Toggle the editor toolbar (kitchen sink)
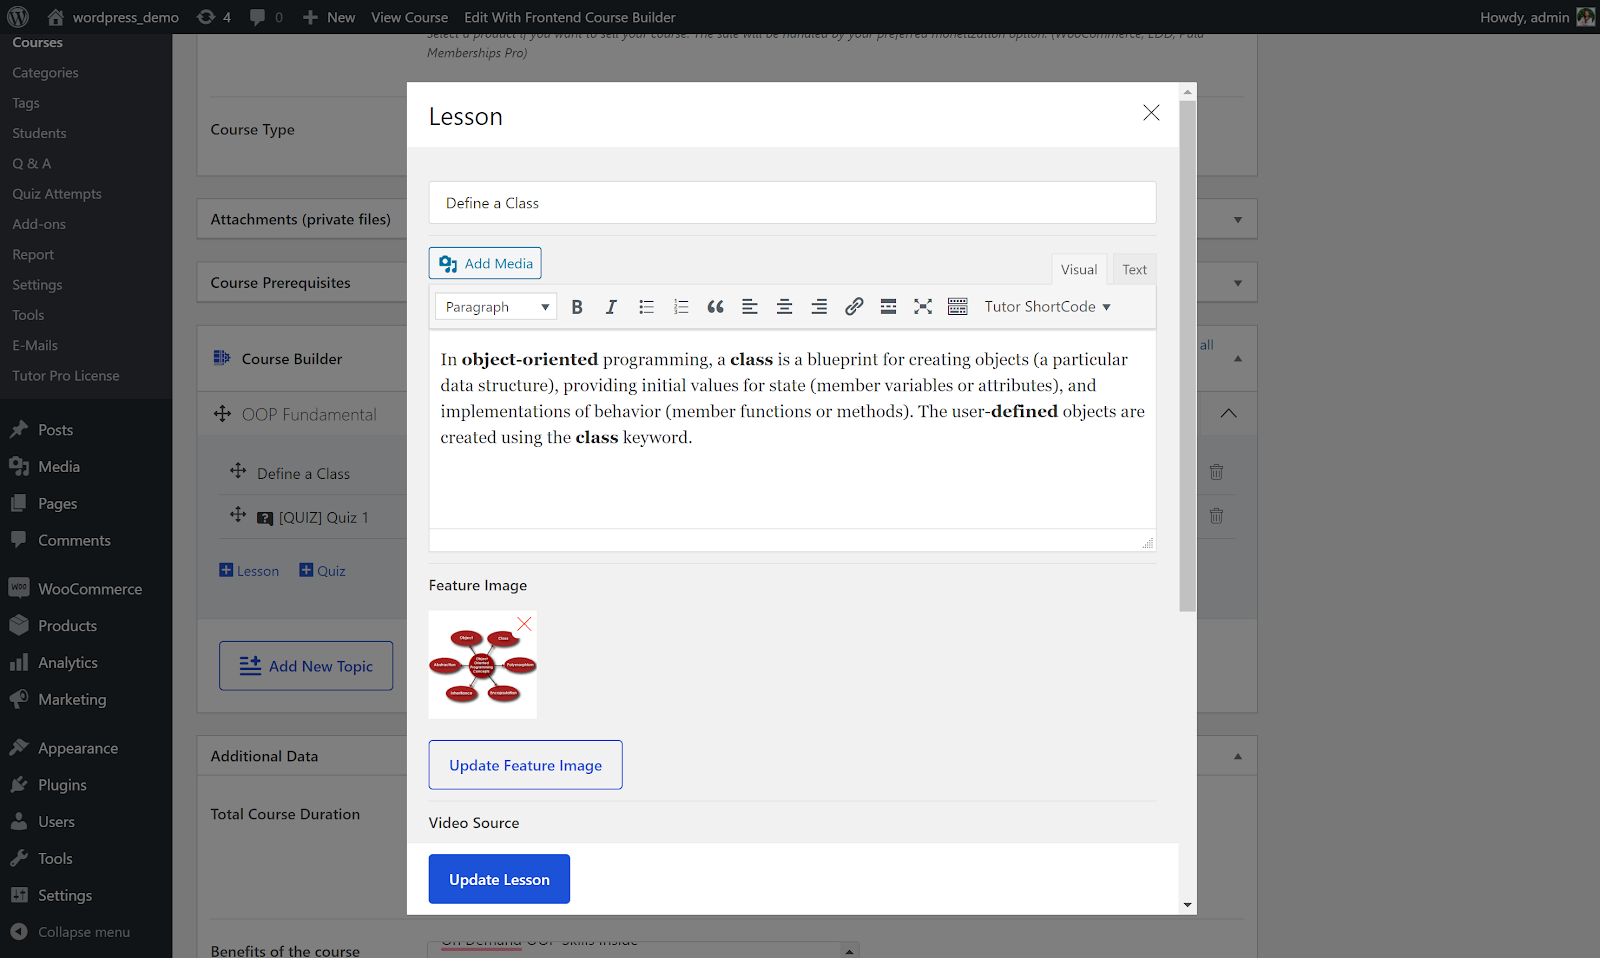This screenshot has width=1600, height=958. (958, 307)
